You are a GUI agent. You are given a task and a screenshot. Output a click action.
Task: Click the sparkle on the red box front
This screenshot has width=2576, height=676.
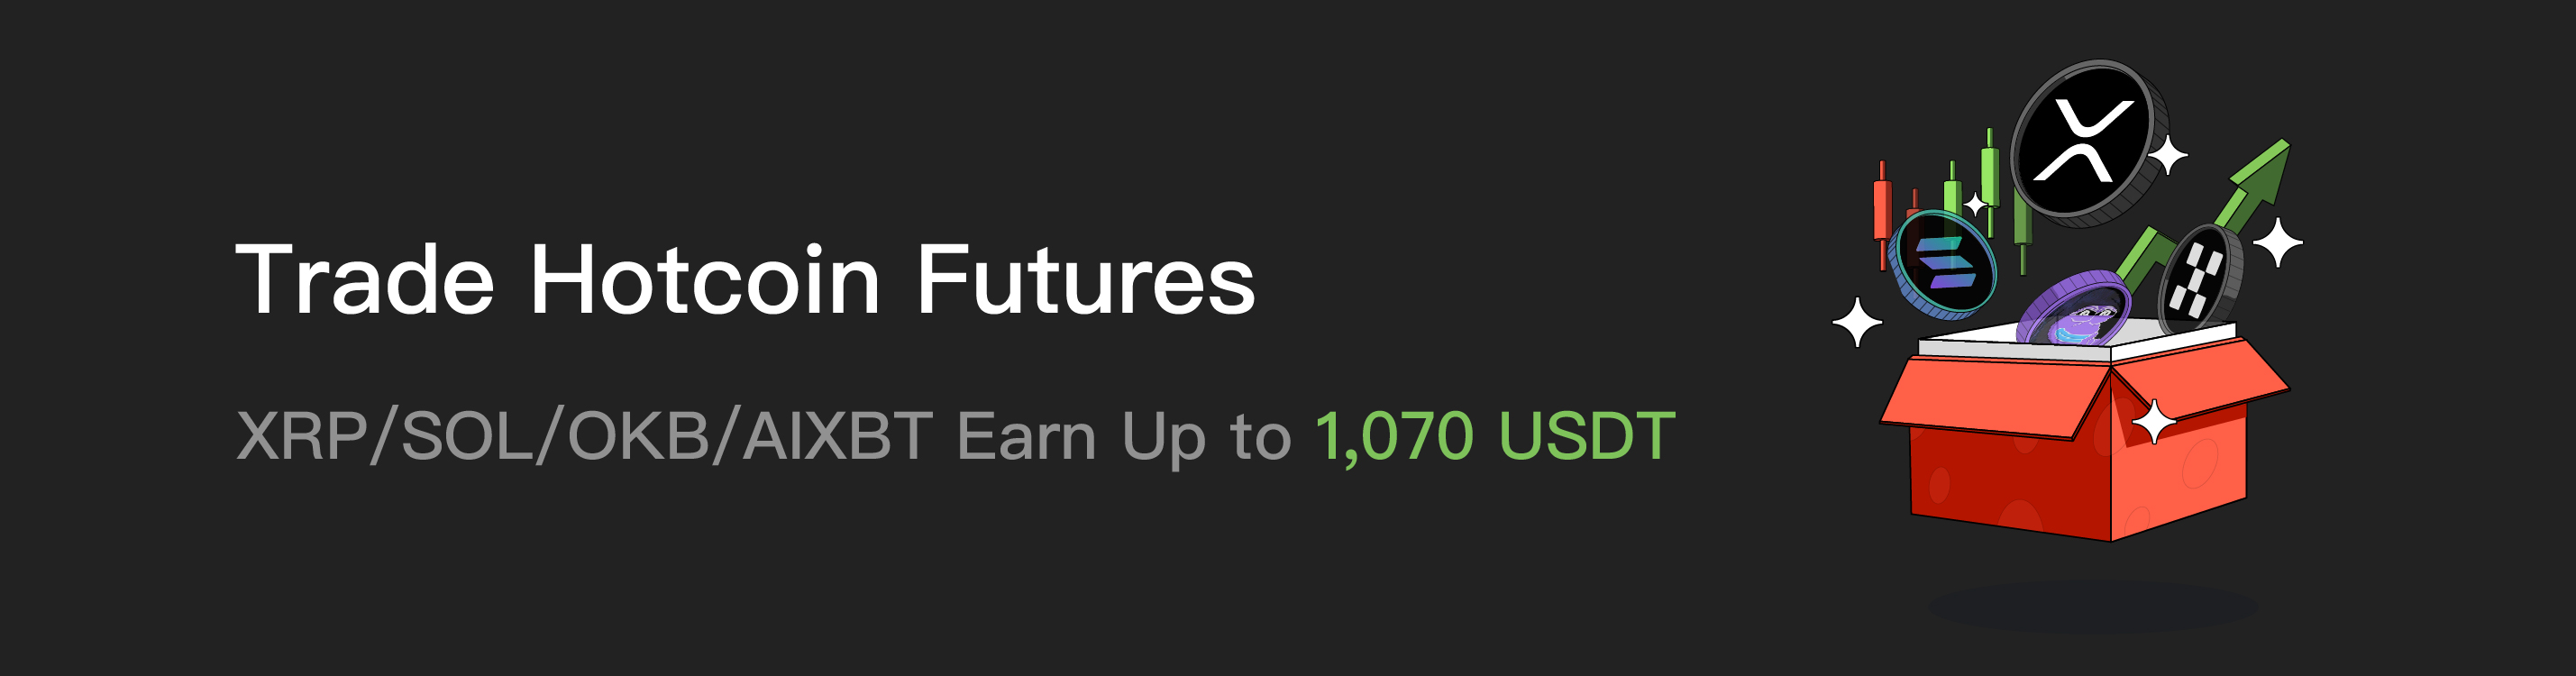tap(2154, 421)
